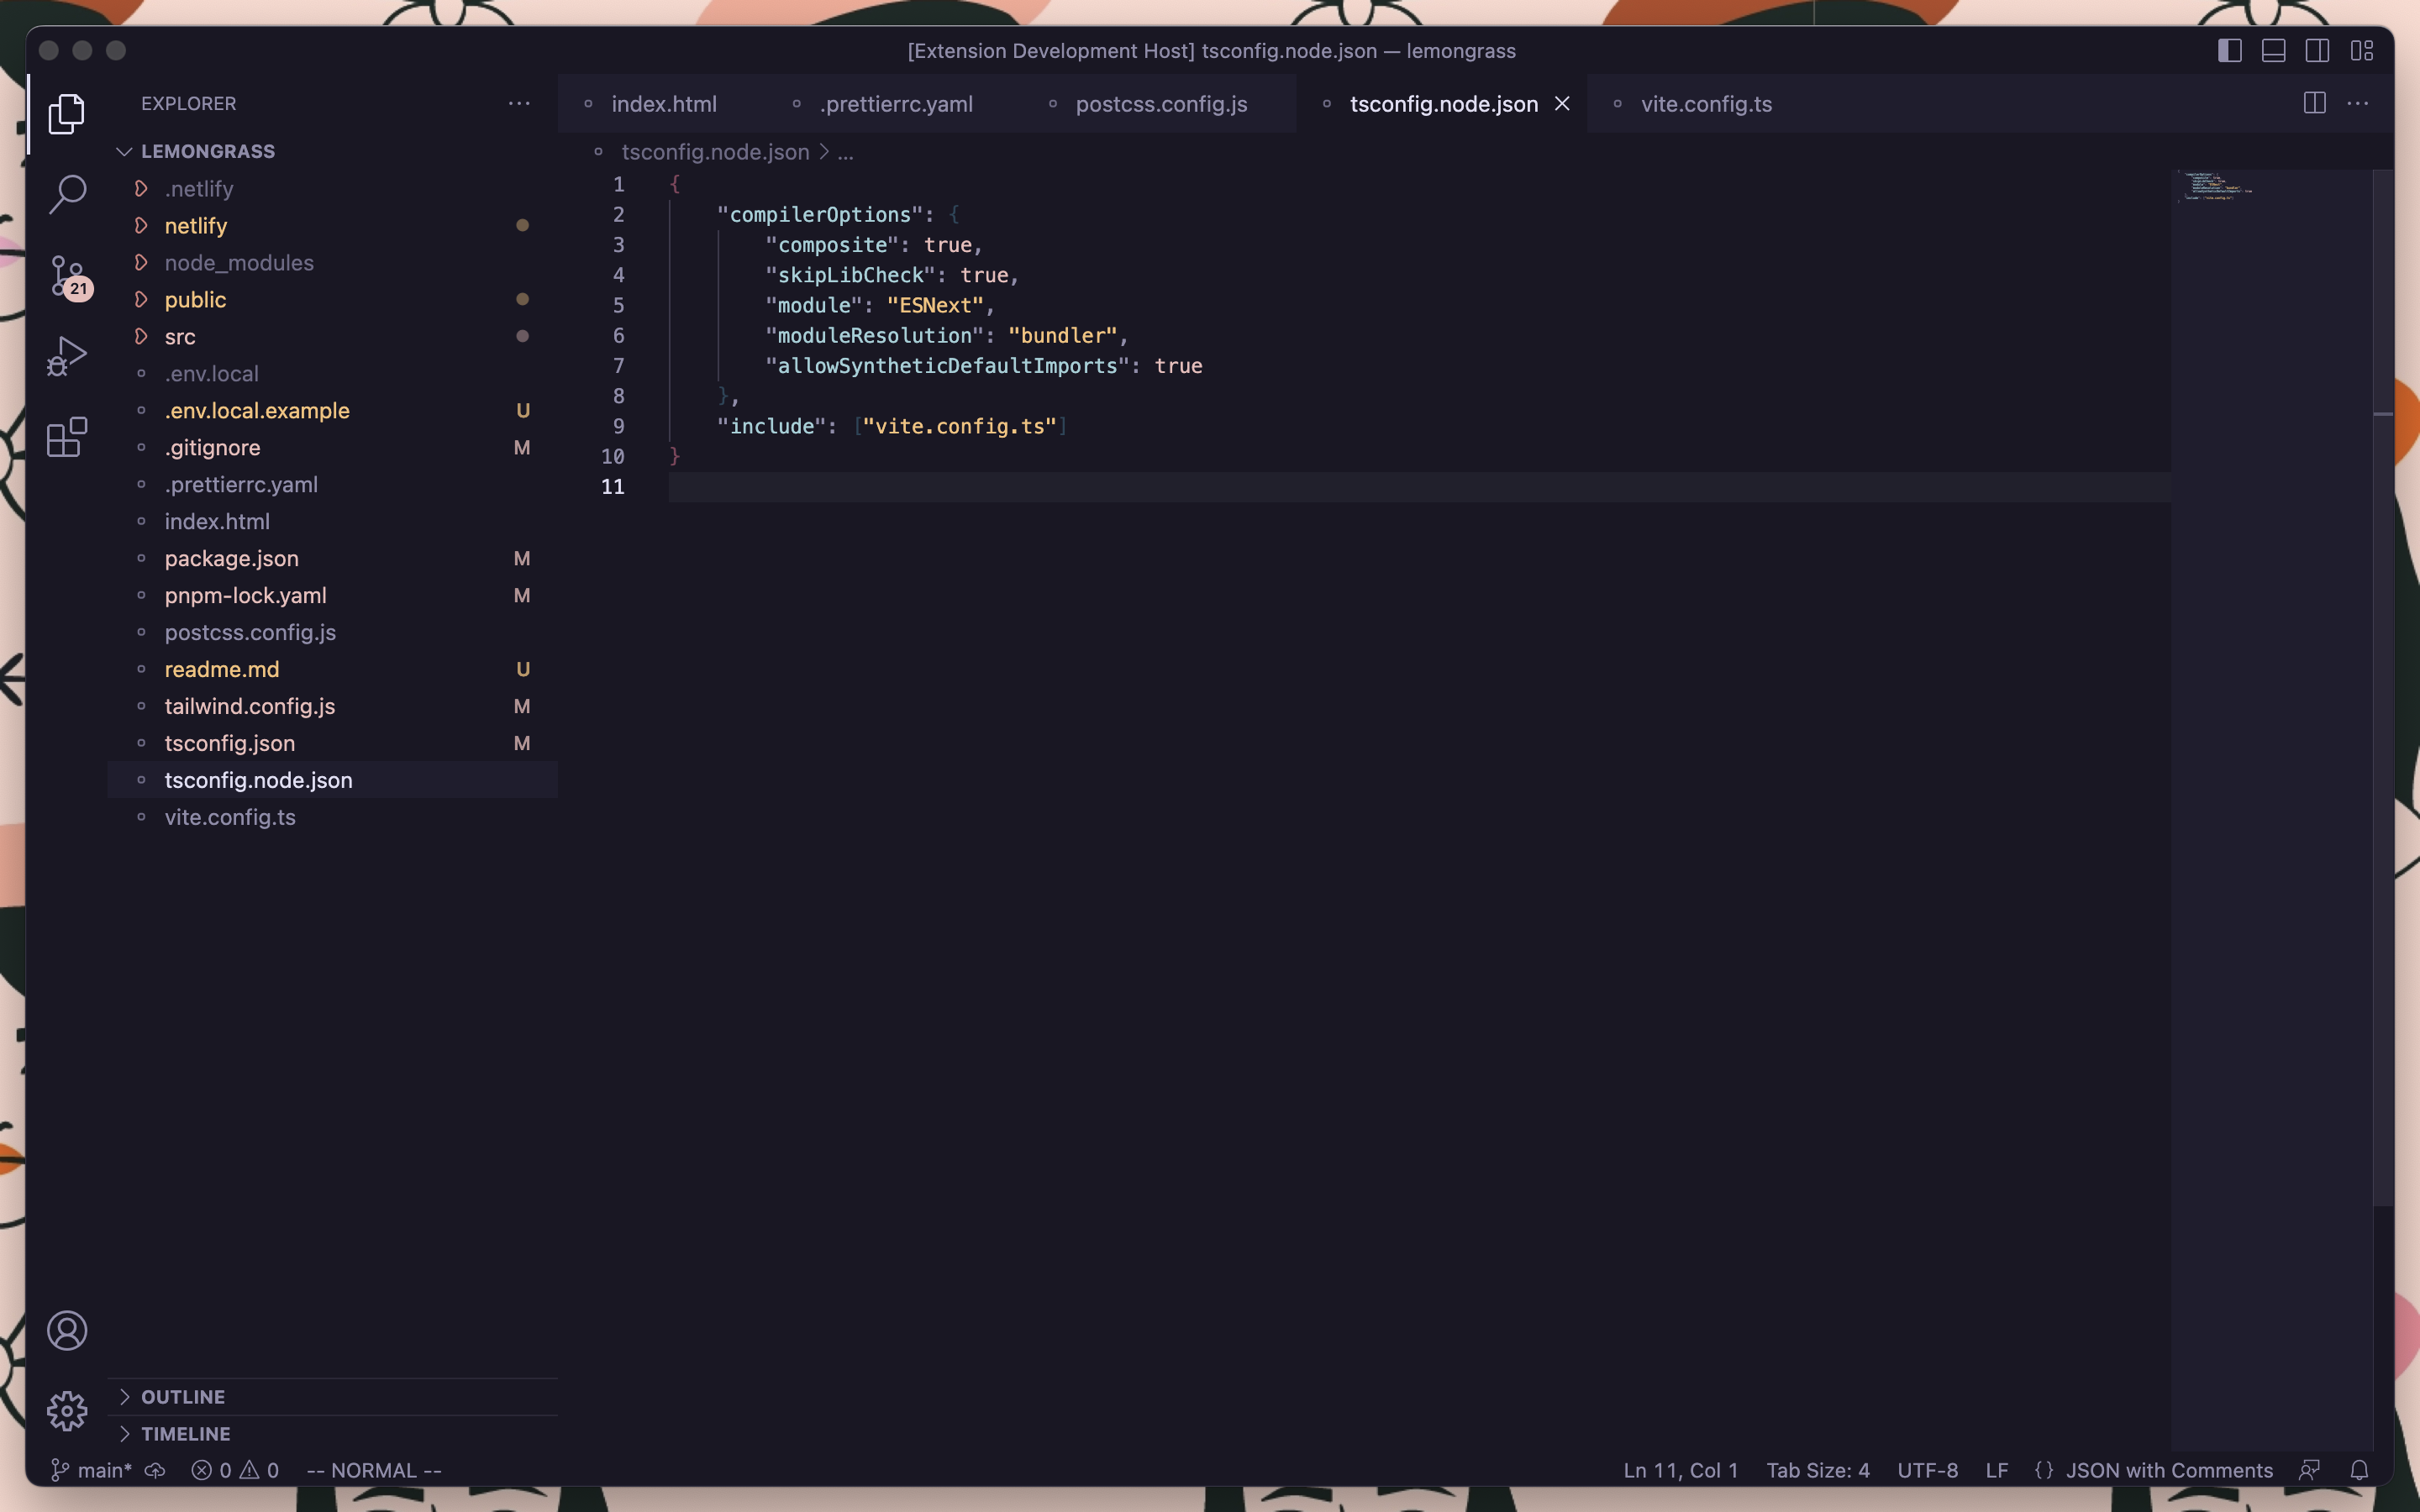The image size is (2420, 1512).
Task: Open the Manage settings gear menu
Action: (x=66, y=1410)
